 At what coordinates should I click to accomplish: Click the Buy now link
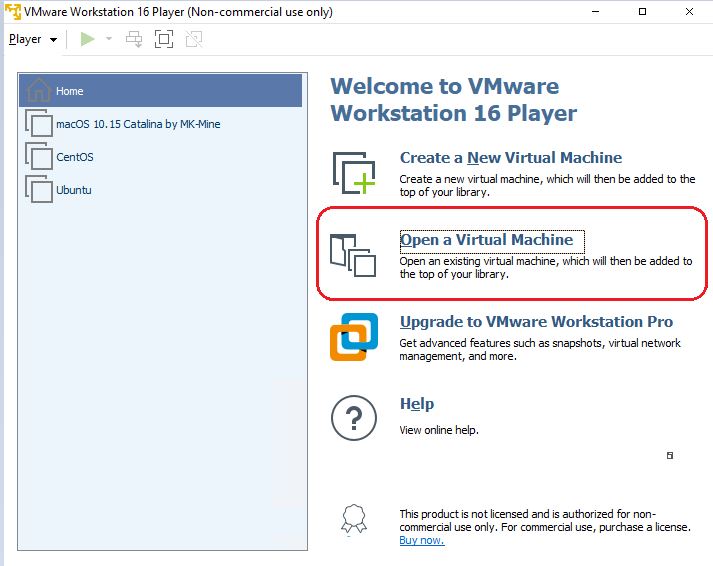pyautogui.click(x=421, y=541)
